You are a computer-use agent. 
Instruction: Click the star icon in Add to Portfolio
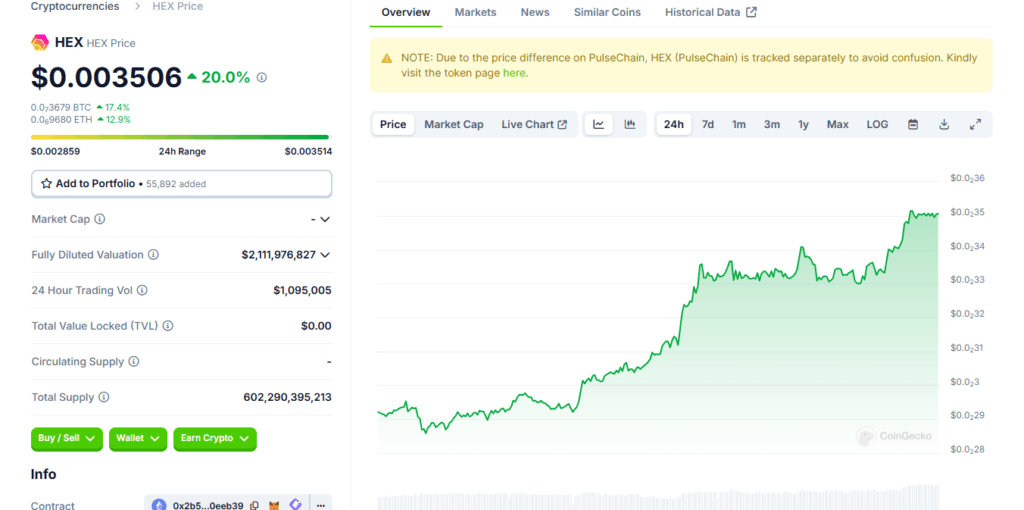click(x=46, y=183)
